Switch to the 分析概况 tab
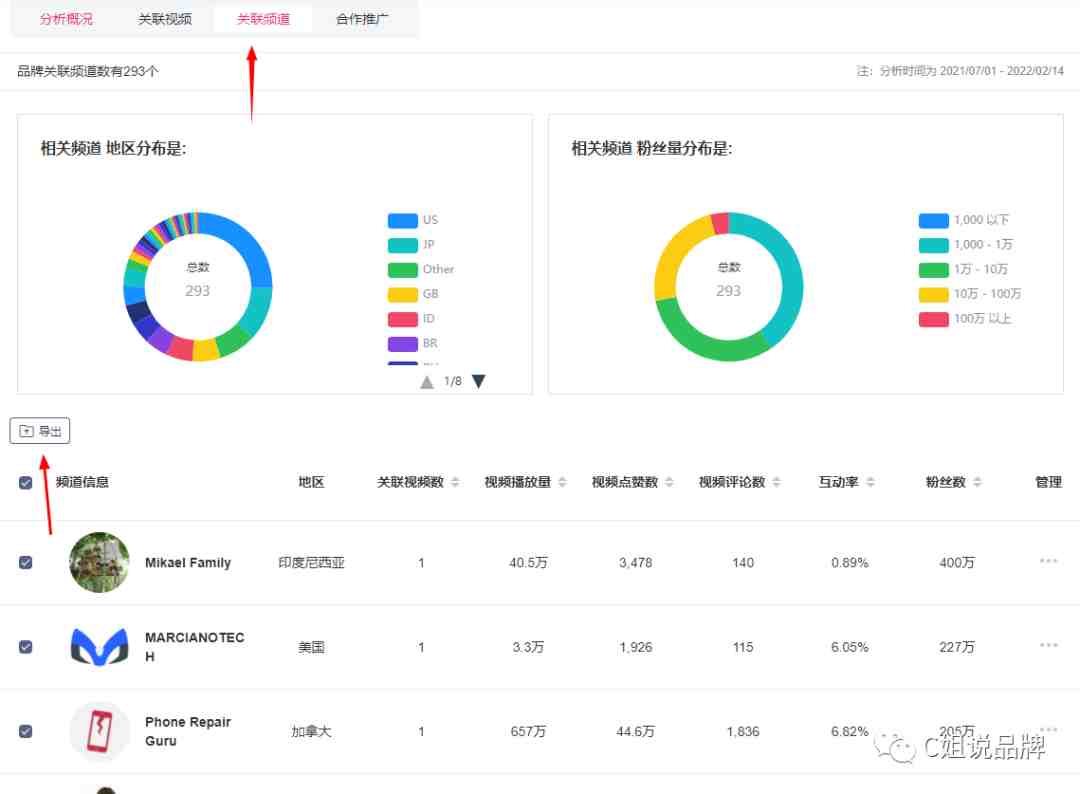The image size is (1080, 794). (66, 19)
